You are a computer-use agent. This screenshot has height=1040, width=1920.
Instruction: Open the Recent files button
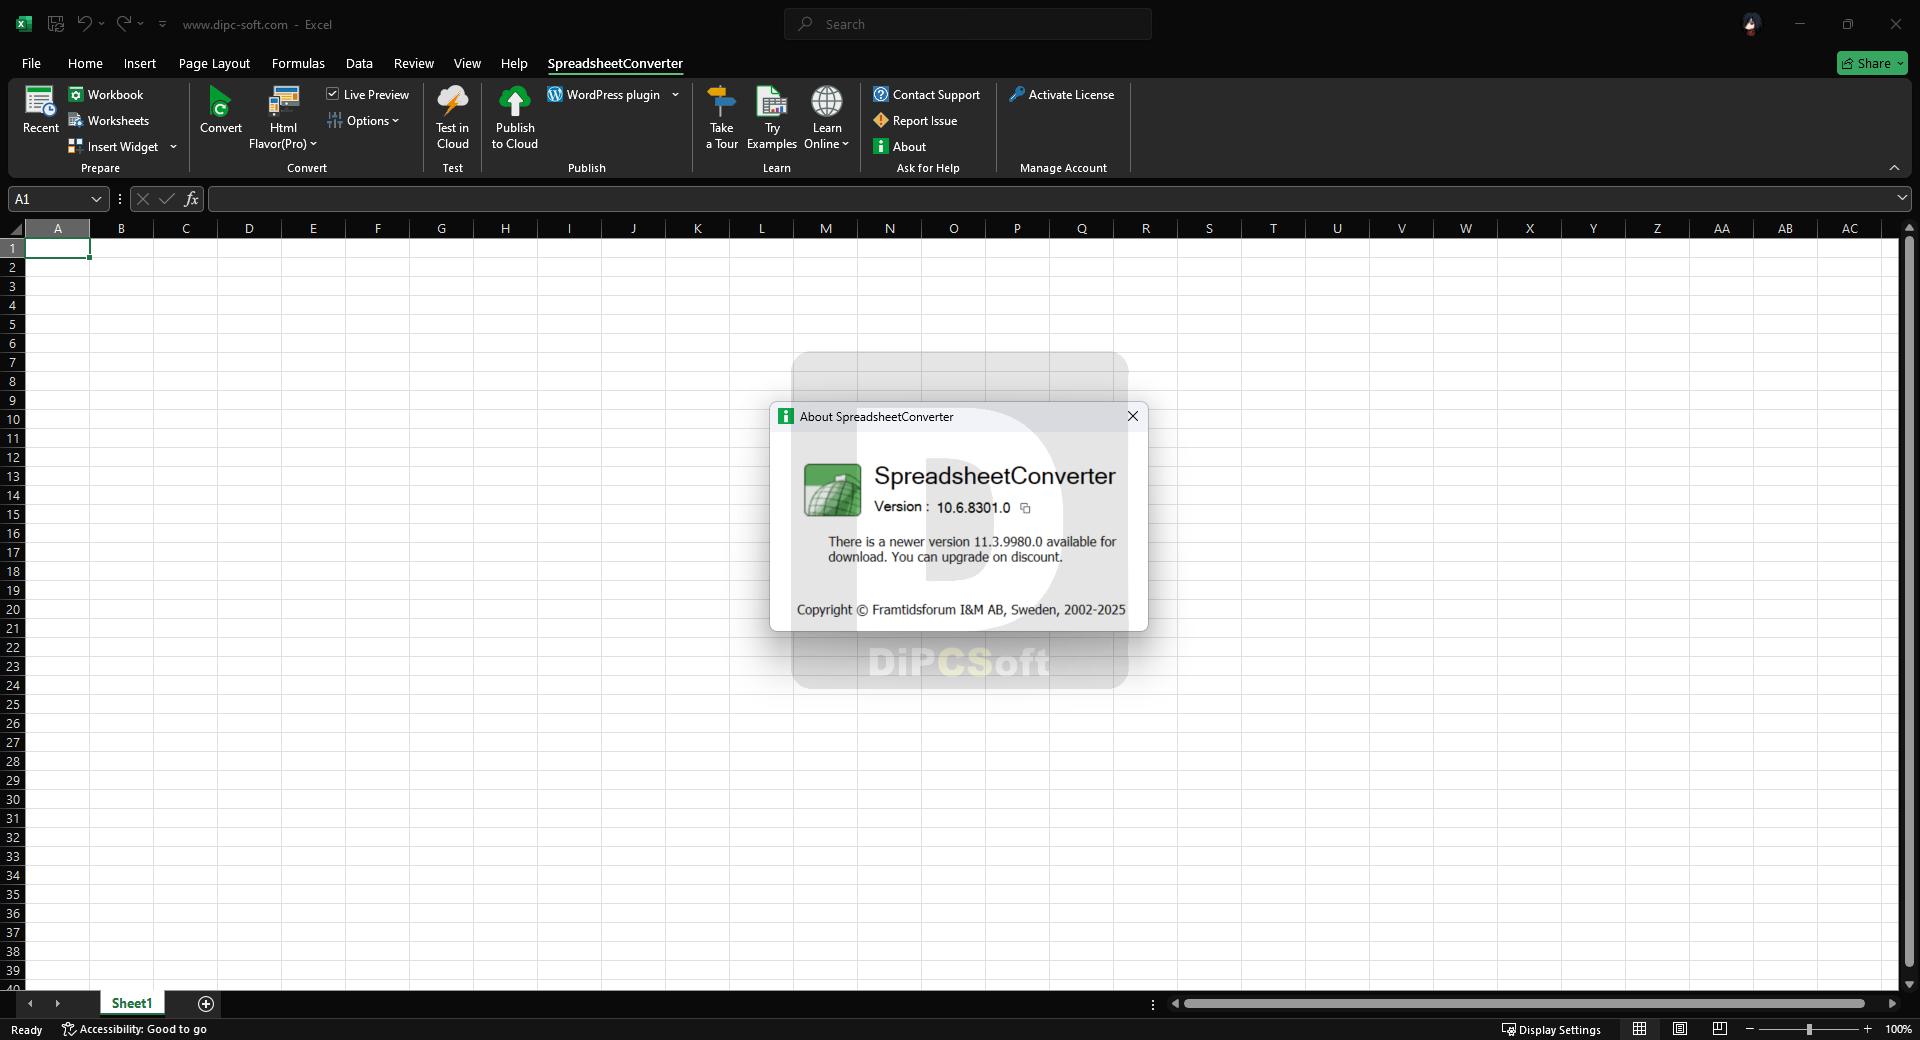[40, 110]
